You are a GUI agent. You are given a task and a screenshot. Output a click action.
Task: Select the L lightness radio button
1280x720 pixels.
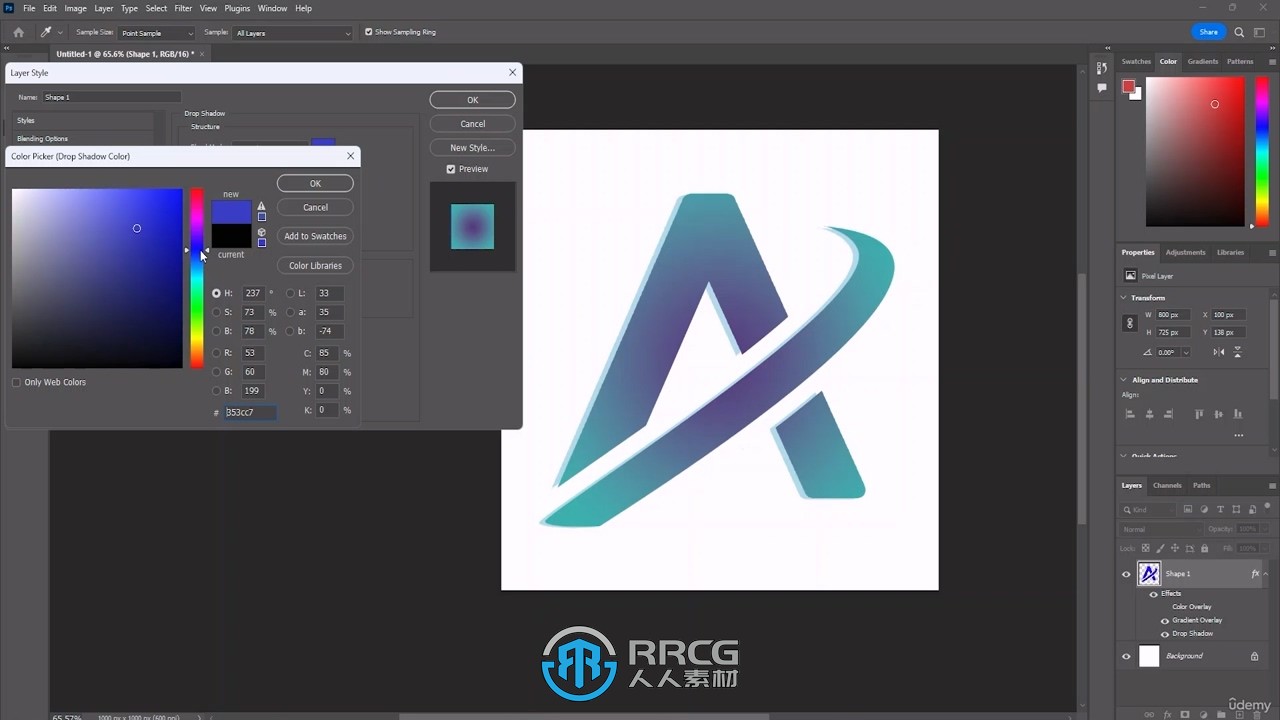pos(290,293)
